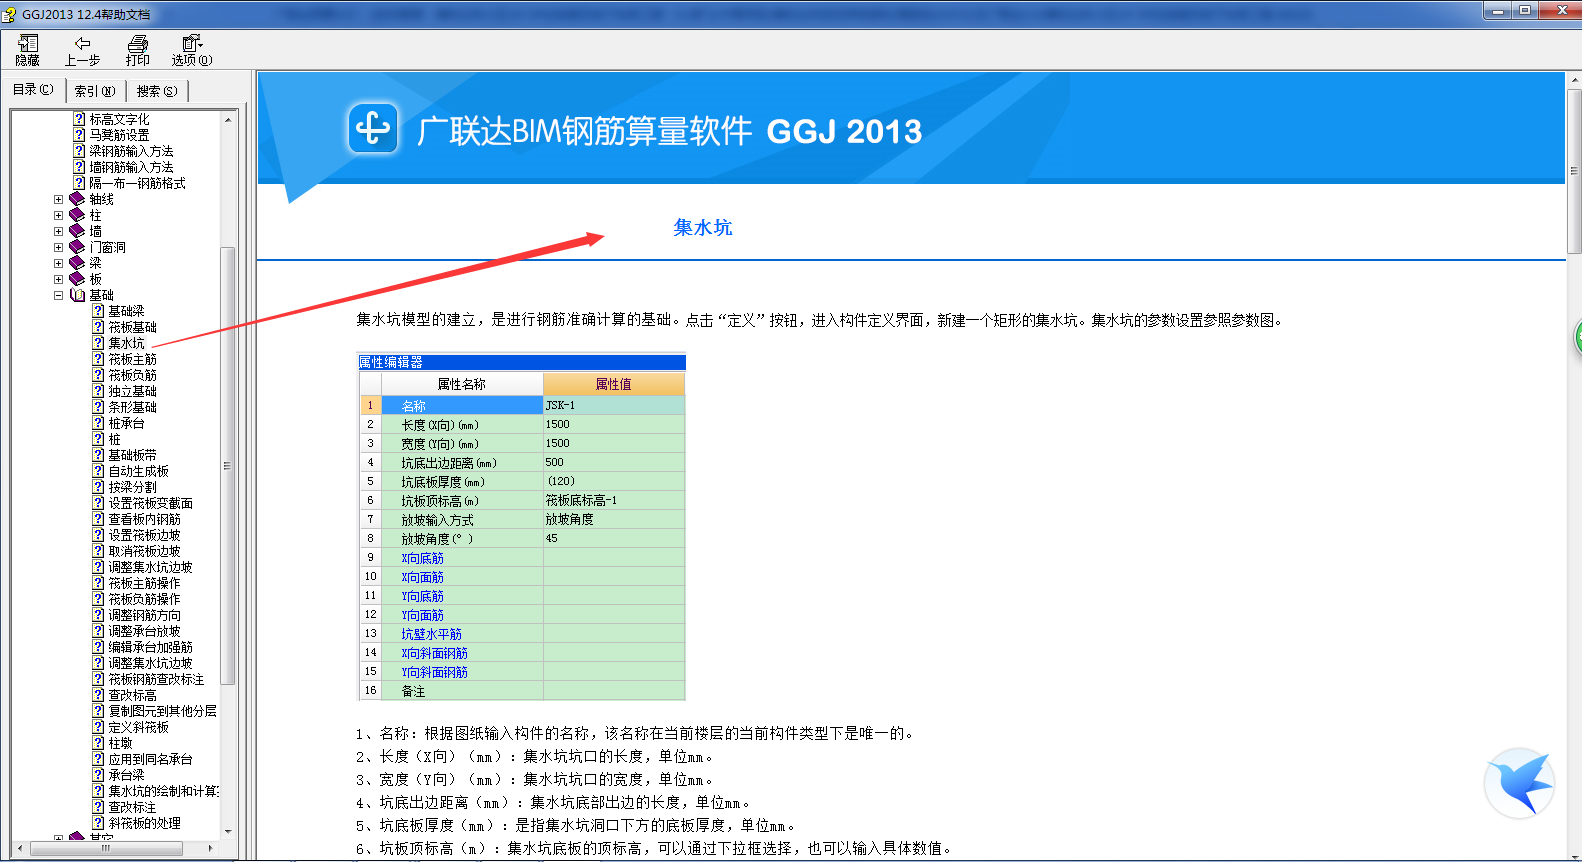Click the 备注 row in the property table
Screen dimensions: 1582x862
pos(522,691)
